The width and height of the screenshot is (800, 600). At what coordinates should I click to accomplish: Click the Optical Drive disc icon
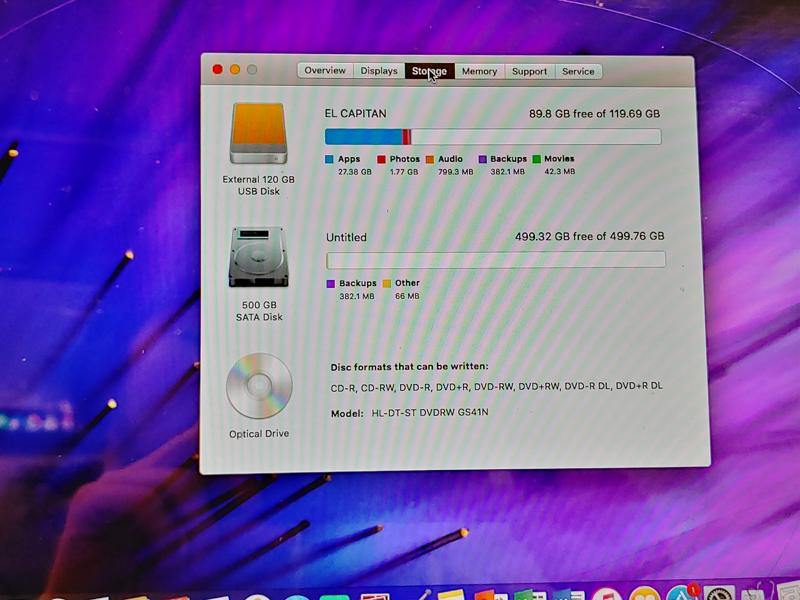[x=259, y=386]
